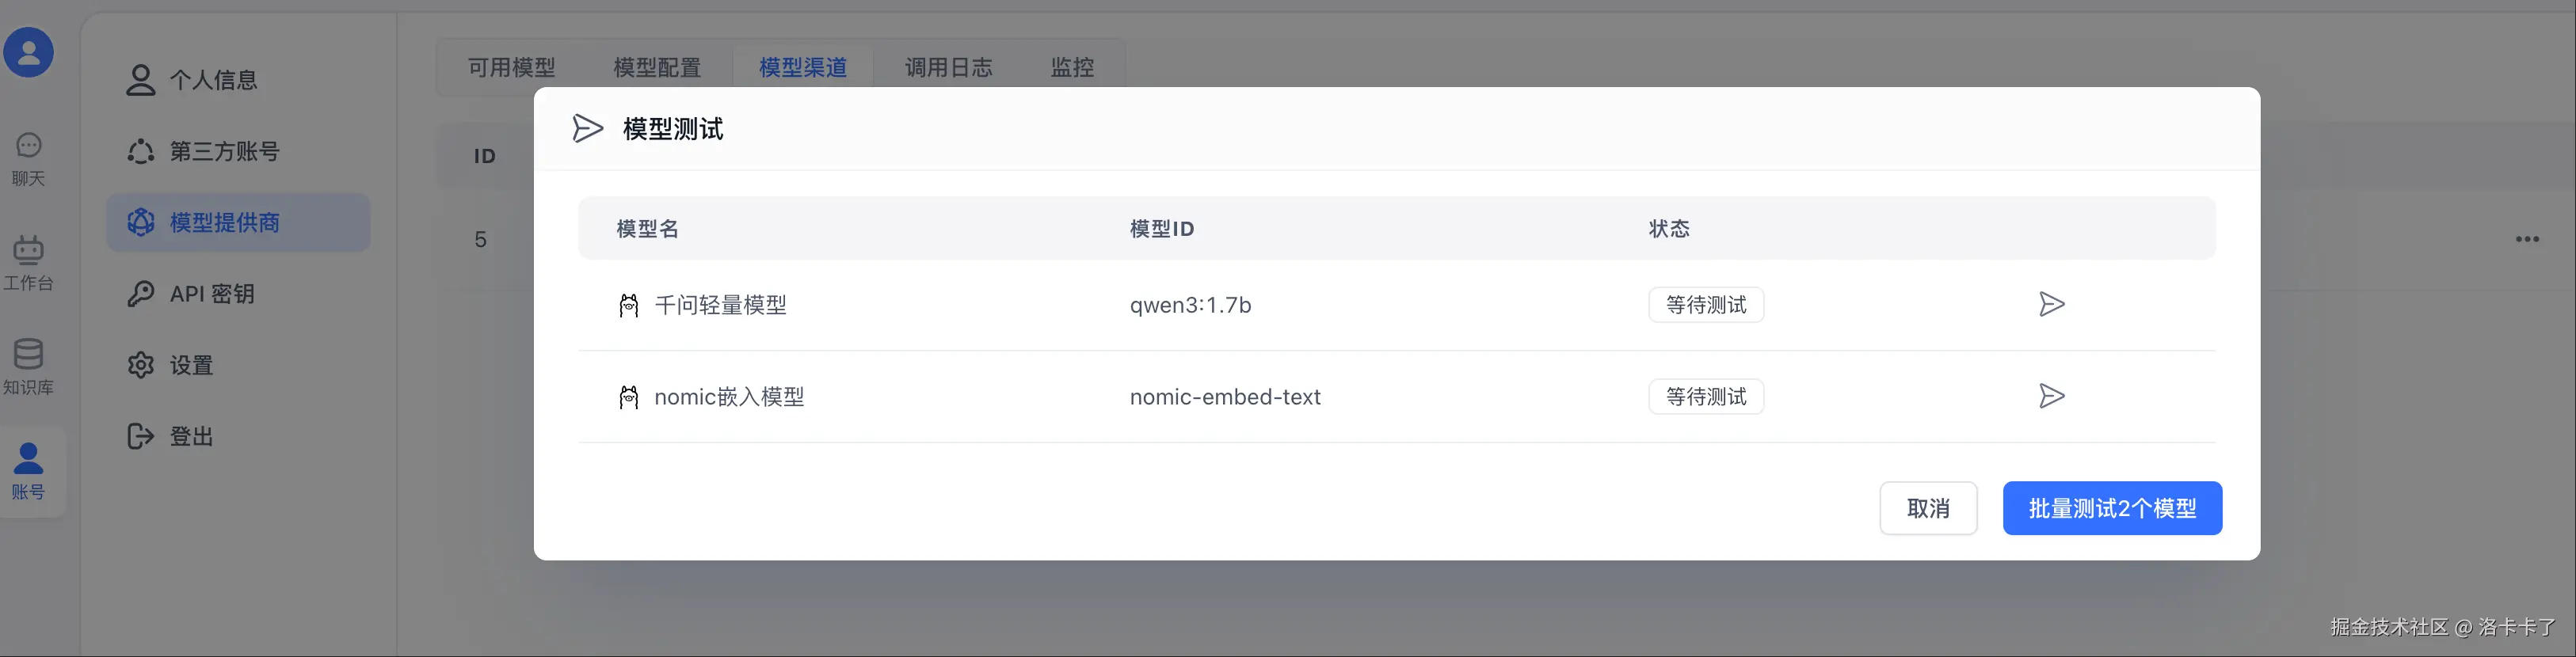Open 个人信息 in the settings menu
This screenshot has width=2576, height=657.
[x=213, y=80]
